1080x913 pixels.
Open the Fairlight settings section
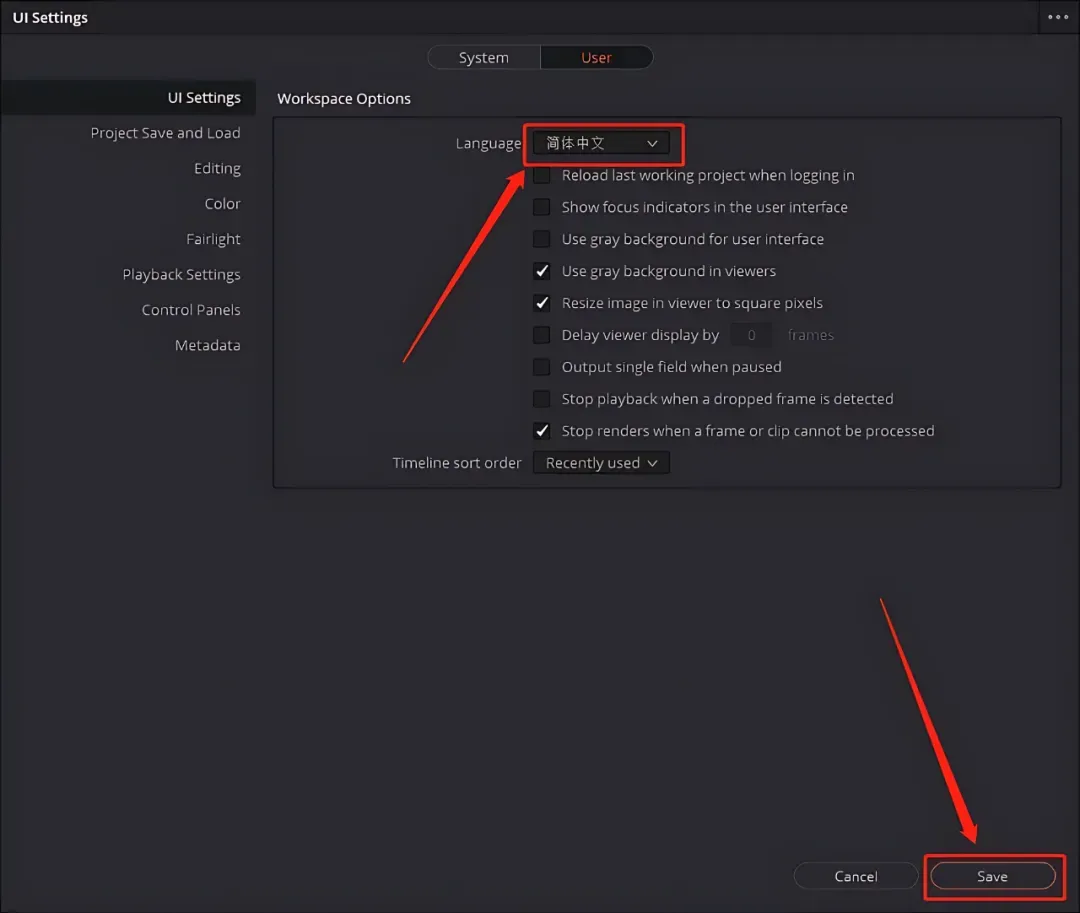[213, 239]
